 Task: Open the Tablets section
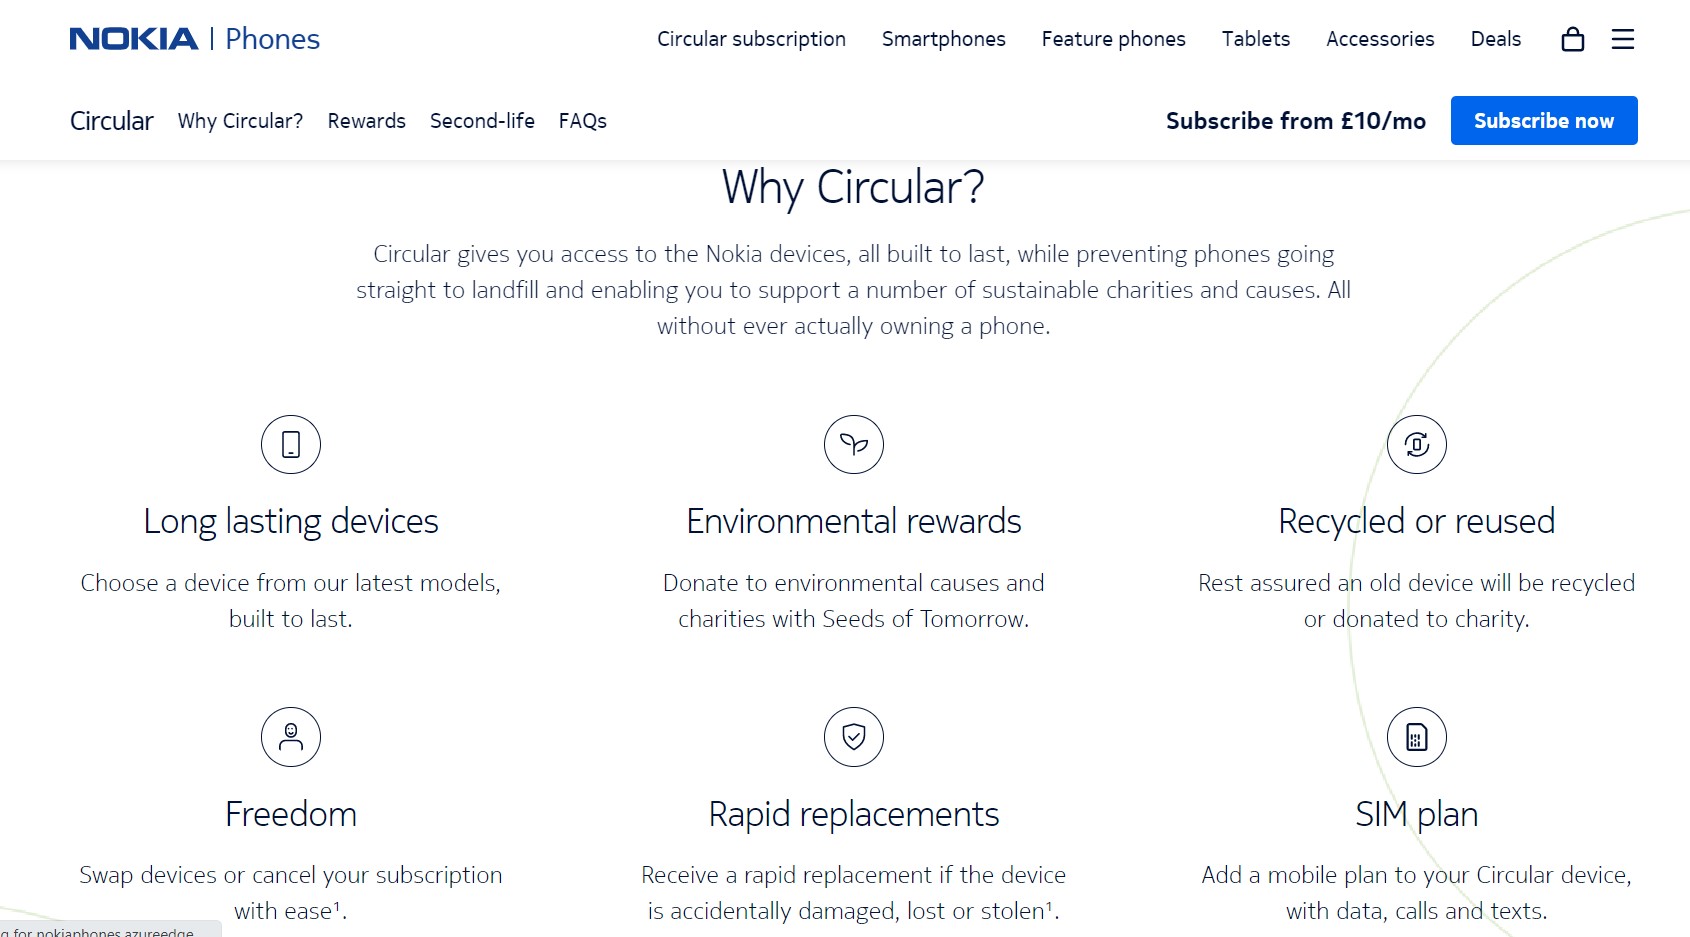pos(1256,39)
